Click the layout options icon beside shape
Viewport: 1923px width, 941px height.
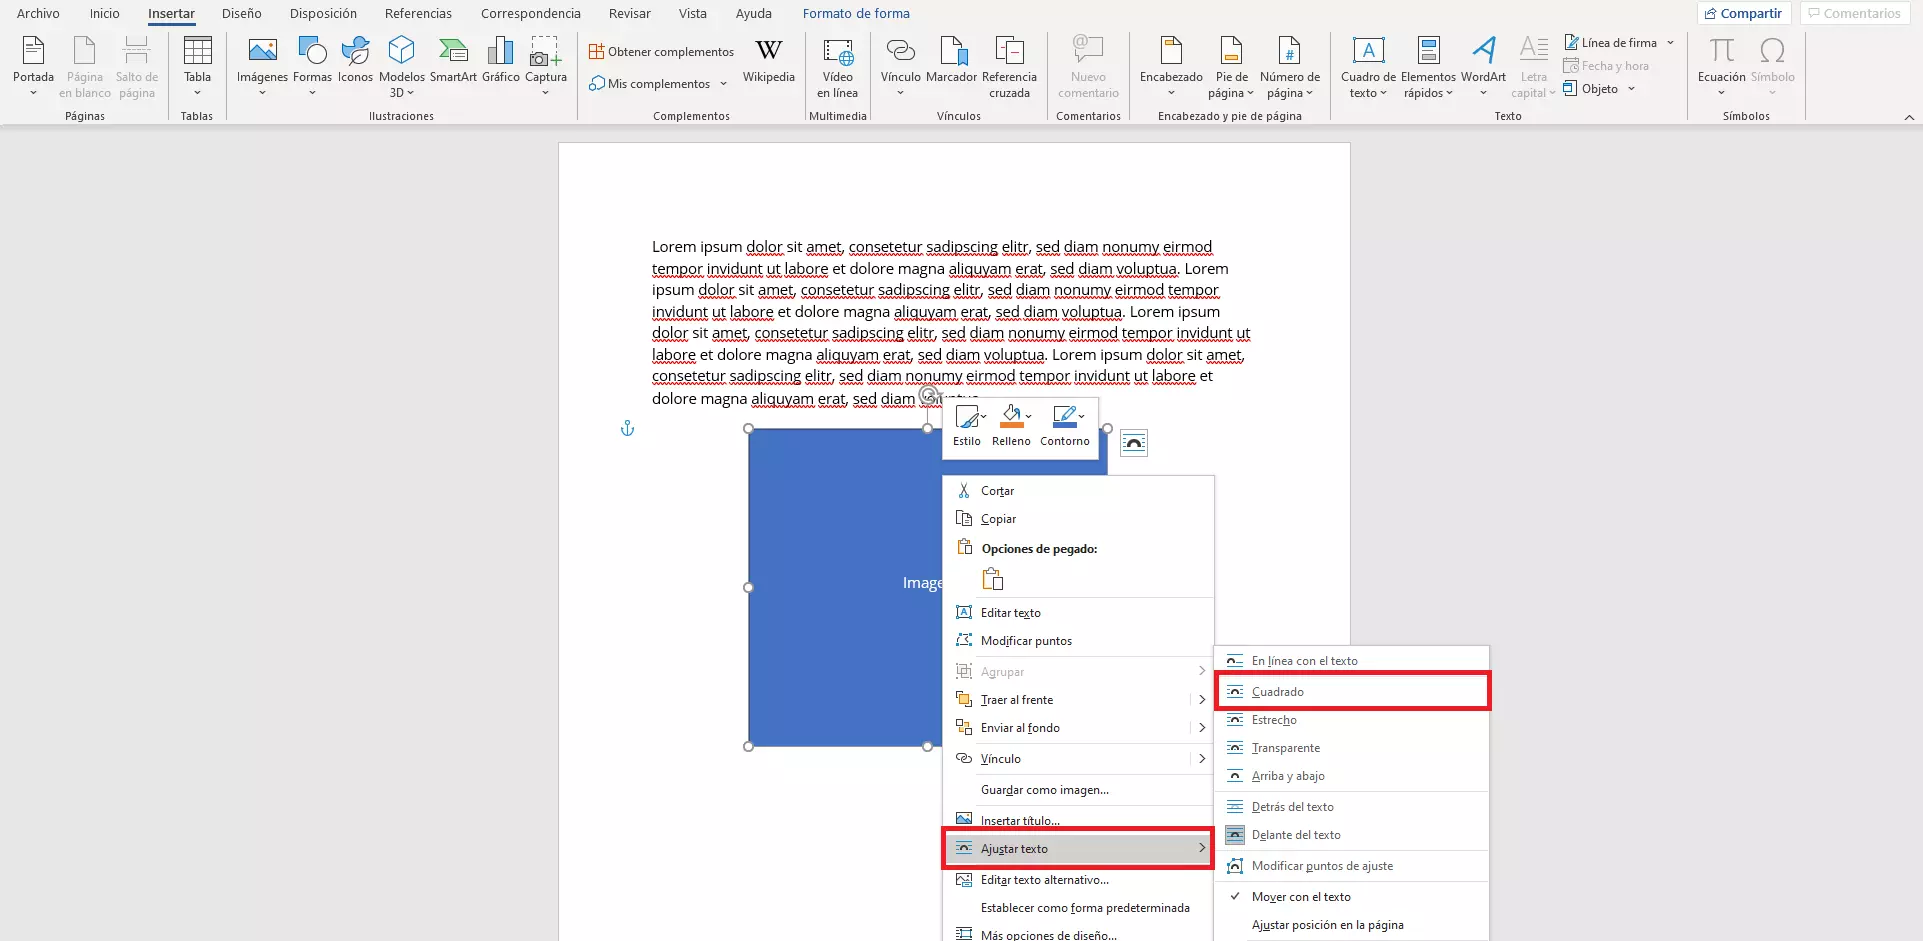pos(1133,443)
